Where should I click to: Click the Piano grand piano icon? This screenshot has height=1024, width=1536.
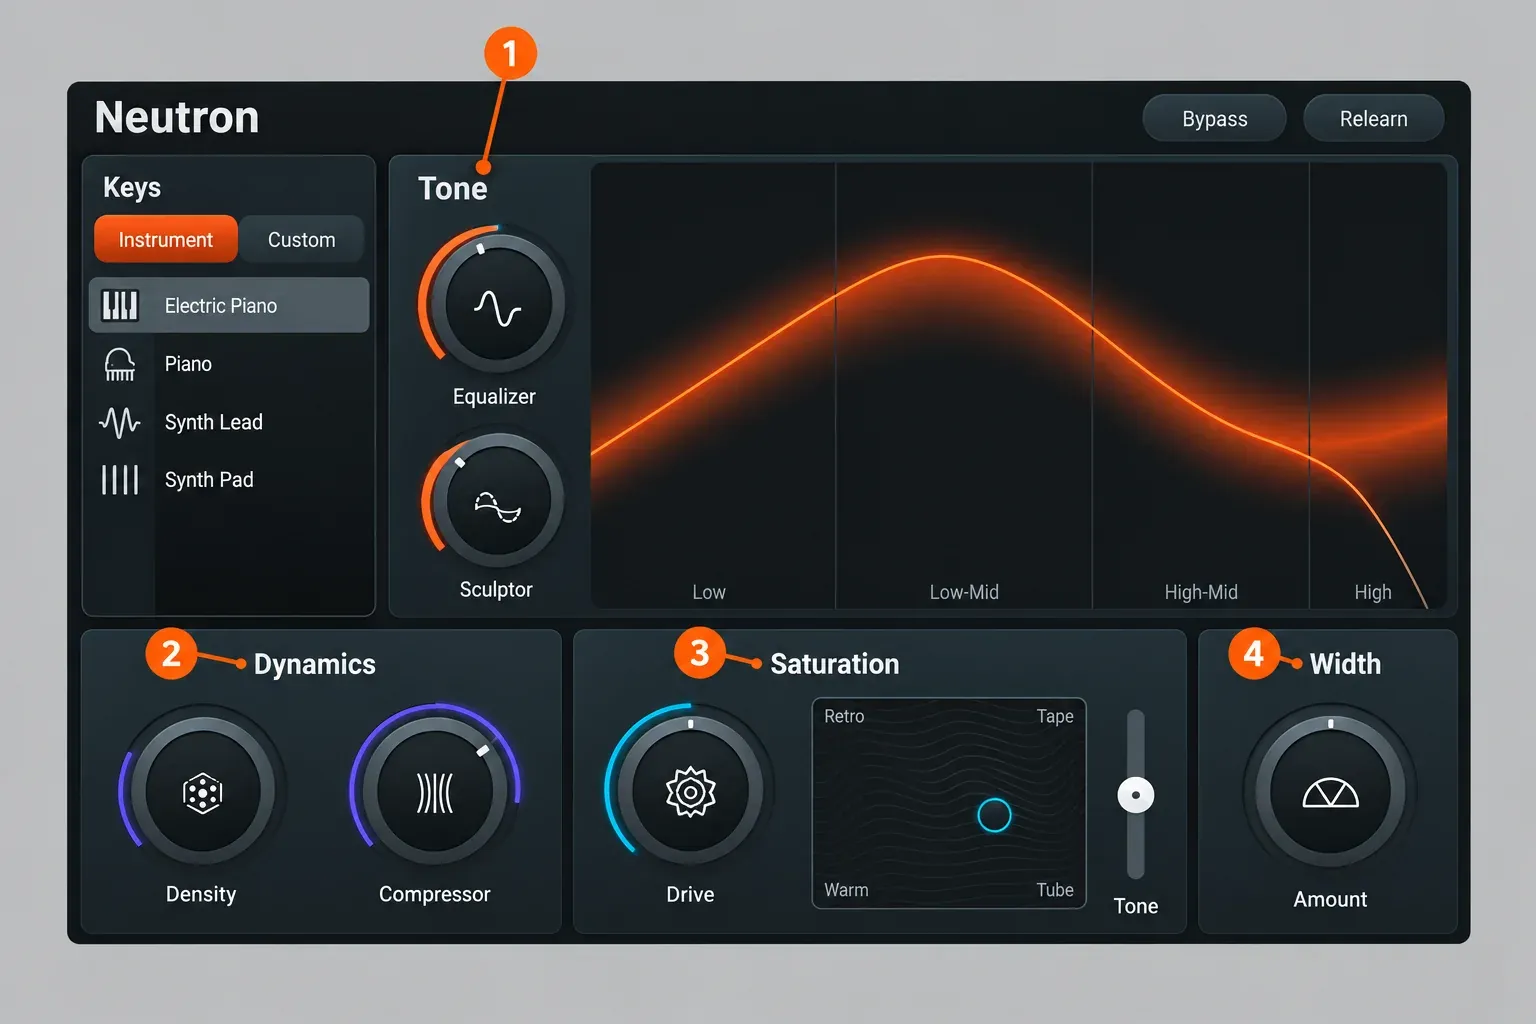click(x=120, y=364)
